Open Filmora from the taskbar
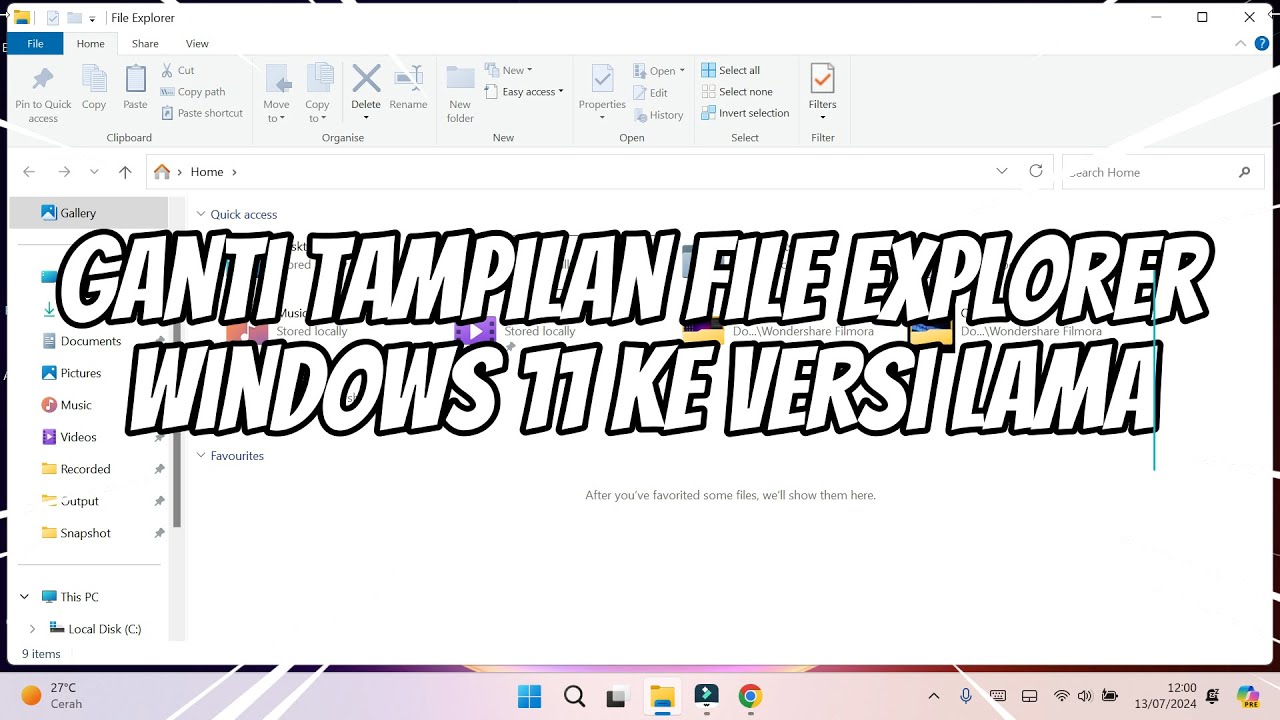Viewport: 1280px width, 720px height. [x=706, y=696]
